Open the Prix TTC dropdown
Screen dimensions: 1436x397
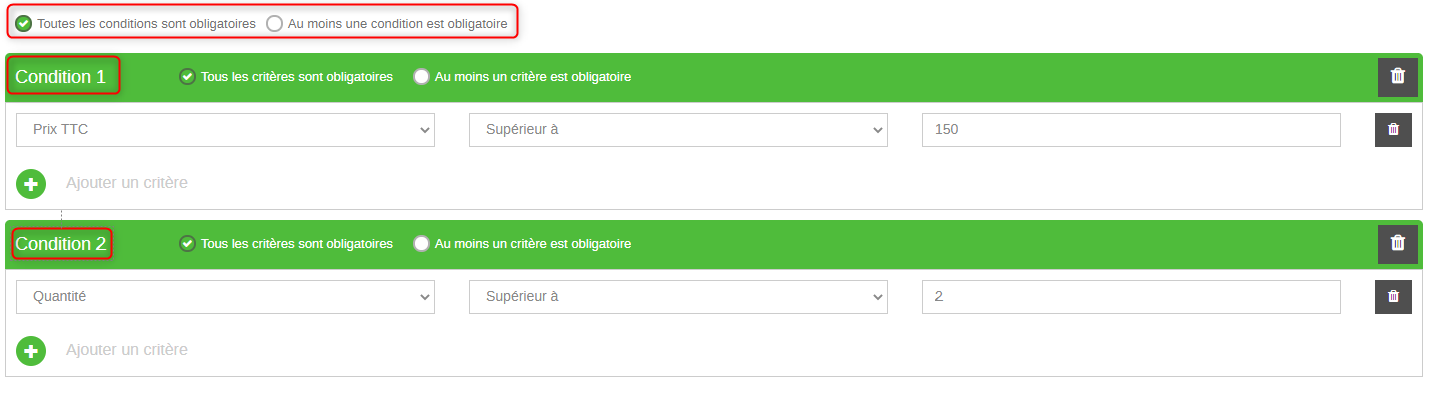(x=225, y=129)
